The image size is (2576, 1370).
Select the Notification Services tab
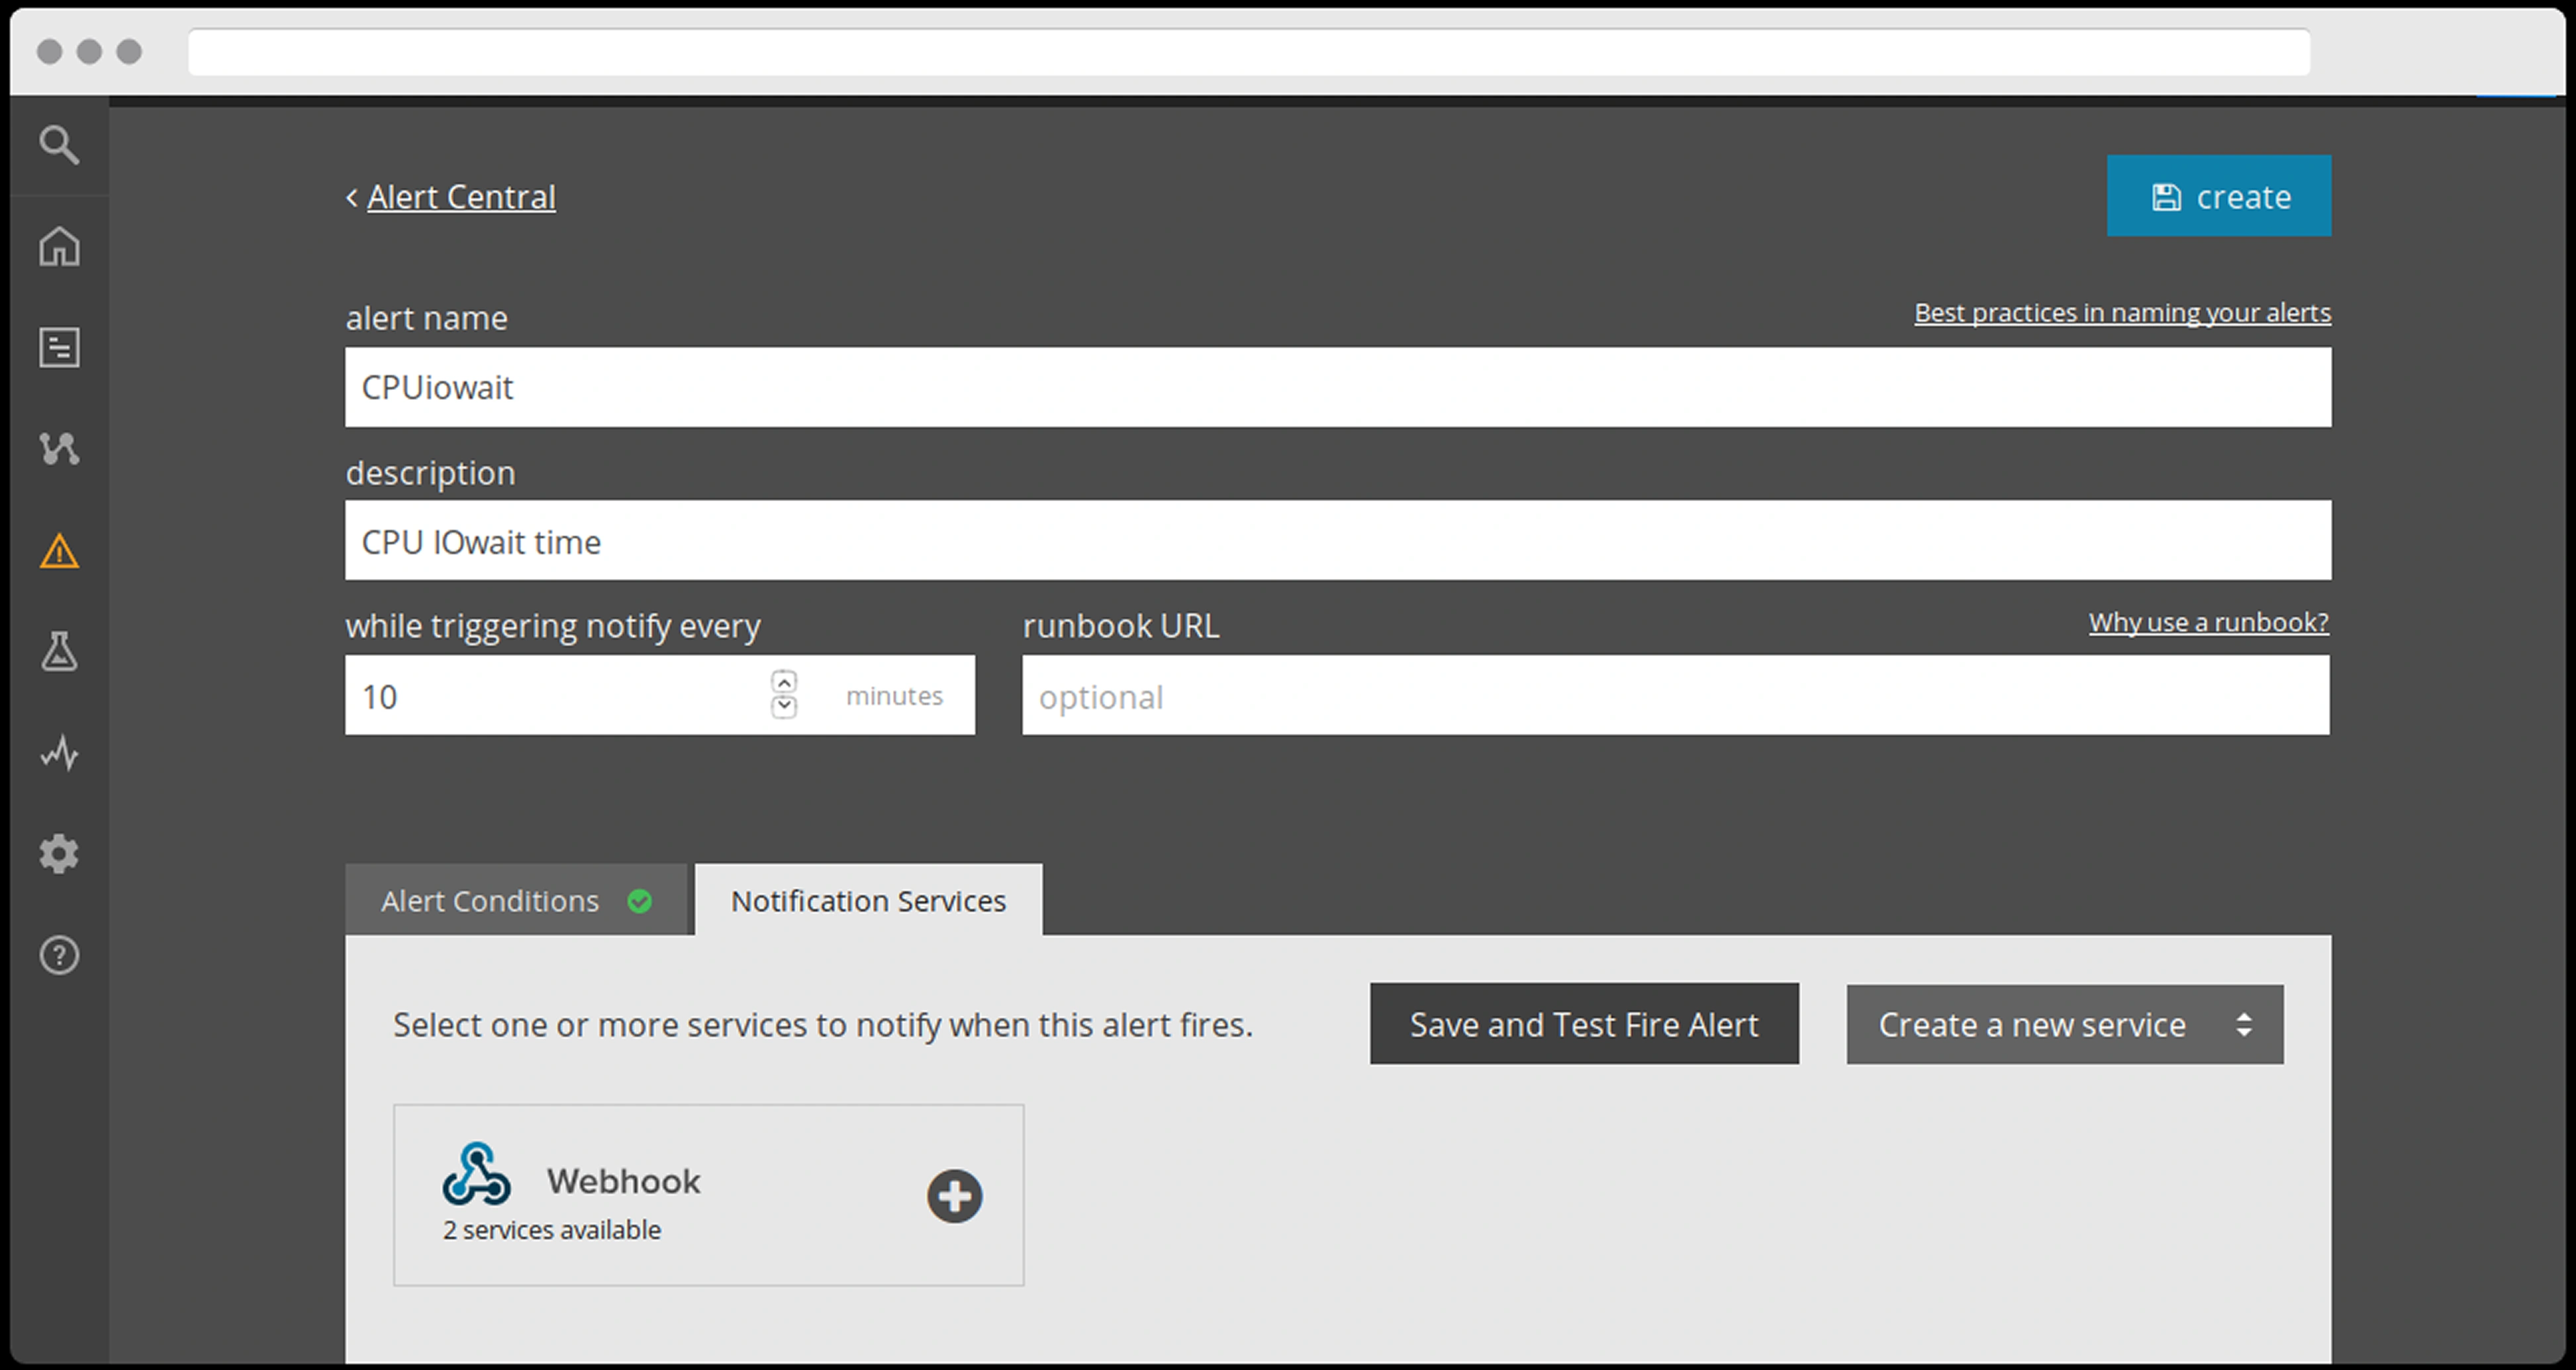pos(868,900)
